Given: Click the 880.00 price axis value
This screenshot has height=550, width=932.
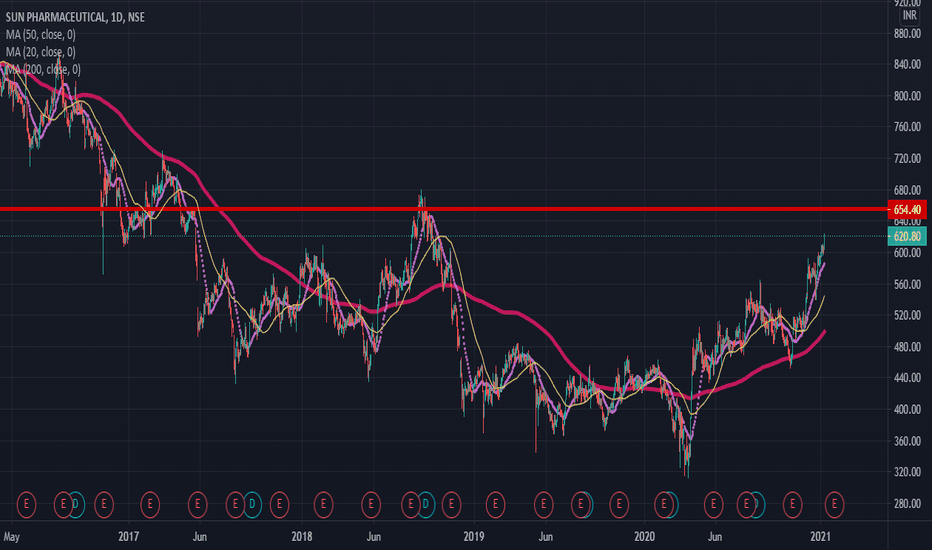Looking at the screenshot, I should coord(907,34).
